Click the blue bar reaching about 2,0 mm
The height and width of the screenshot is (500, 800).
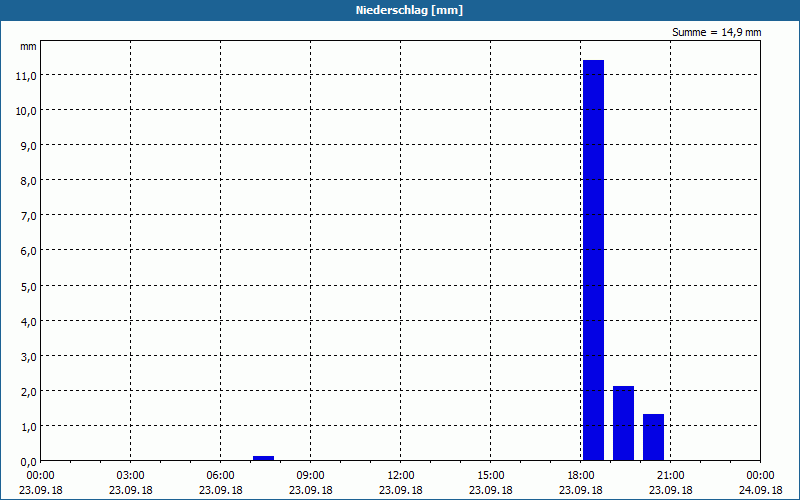tap(623, 423)
